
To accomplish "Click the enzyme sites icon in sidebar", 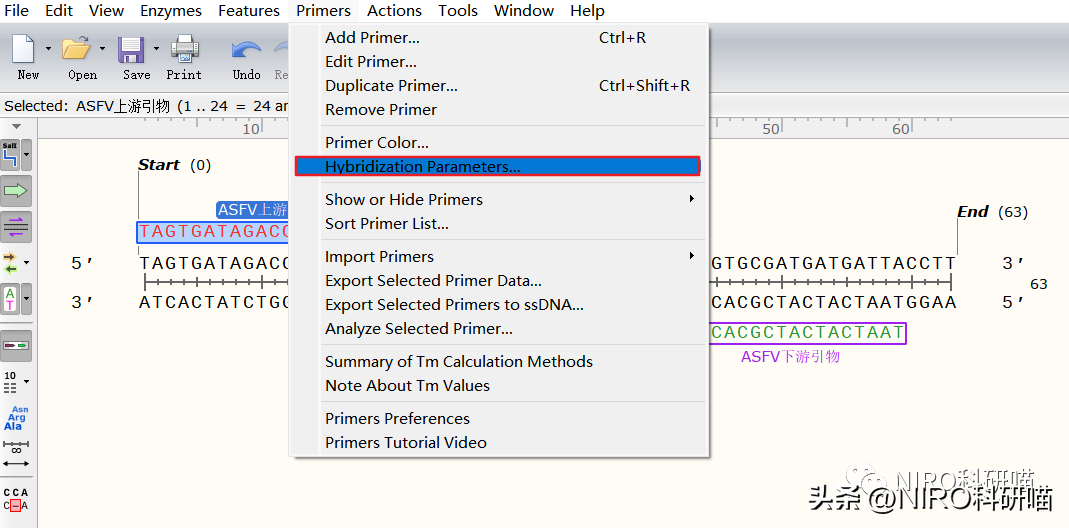I will (11, 155).
